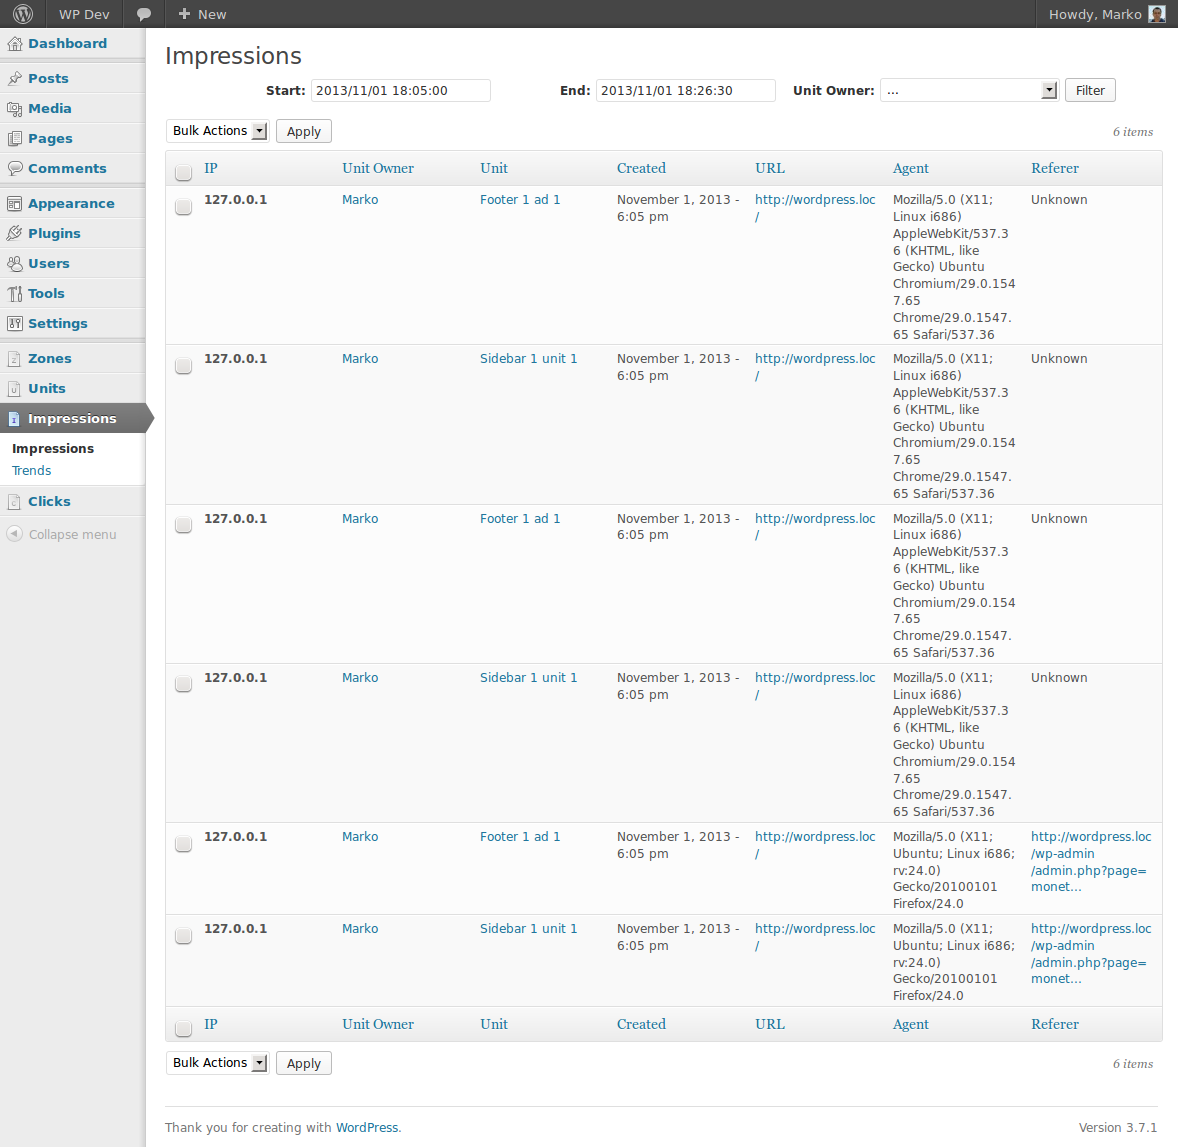Expand the bottom Bulk Actions dropdown
The width and height of the screenshot is (1178, 1147).
tap(218, 1063)
